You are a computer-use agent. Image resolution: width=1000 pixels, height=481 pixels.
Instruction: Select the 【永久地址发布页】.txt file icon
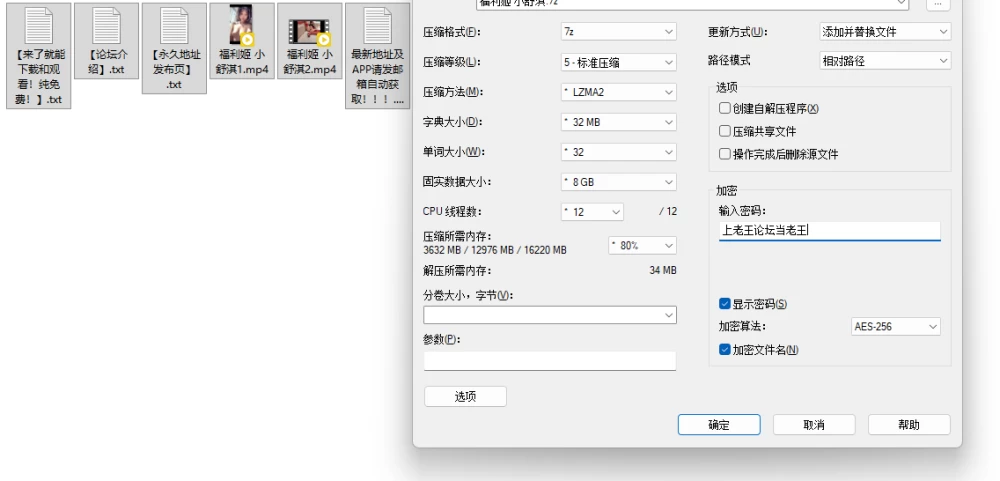point(174,26)
